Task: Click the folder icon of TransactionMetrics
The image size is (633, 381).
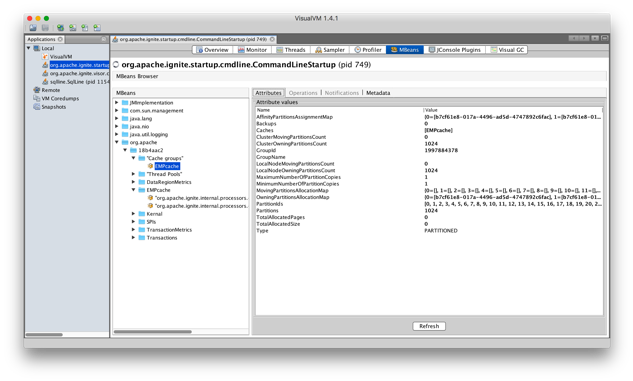Action: [x=142, y=230]
